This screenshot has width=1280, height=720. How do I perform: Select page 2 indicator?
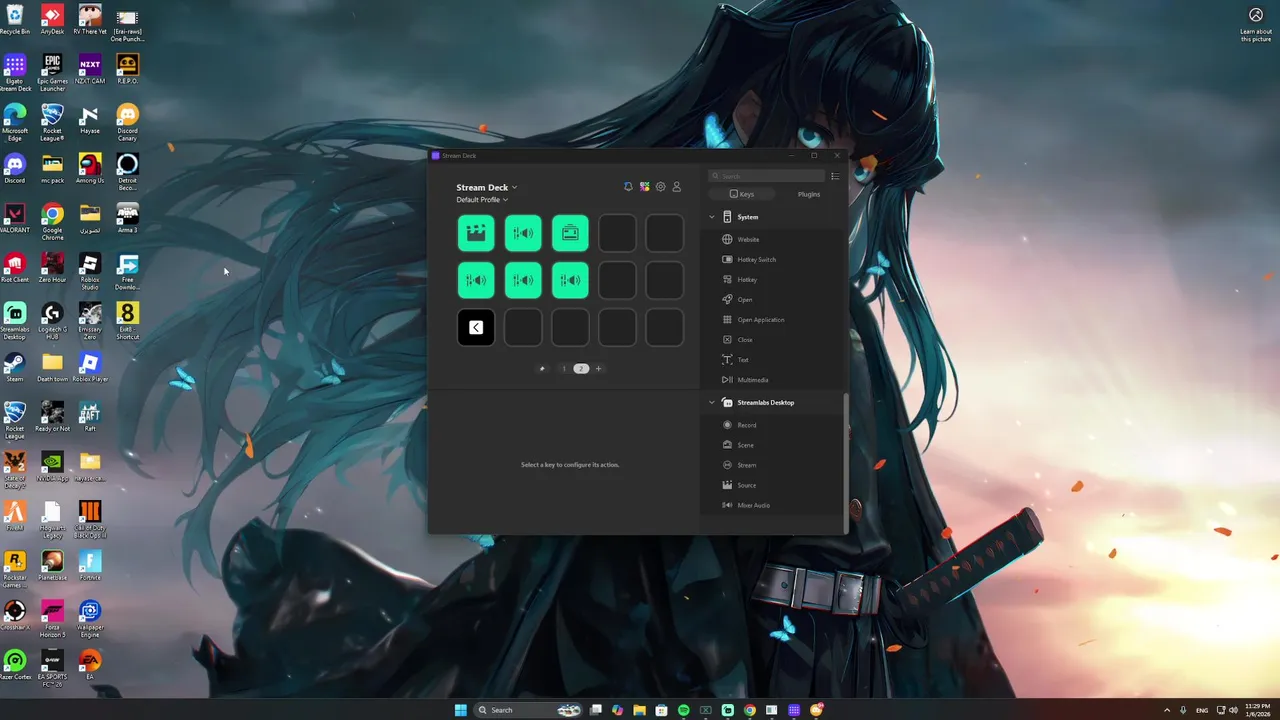pos(581,368)
